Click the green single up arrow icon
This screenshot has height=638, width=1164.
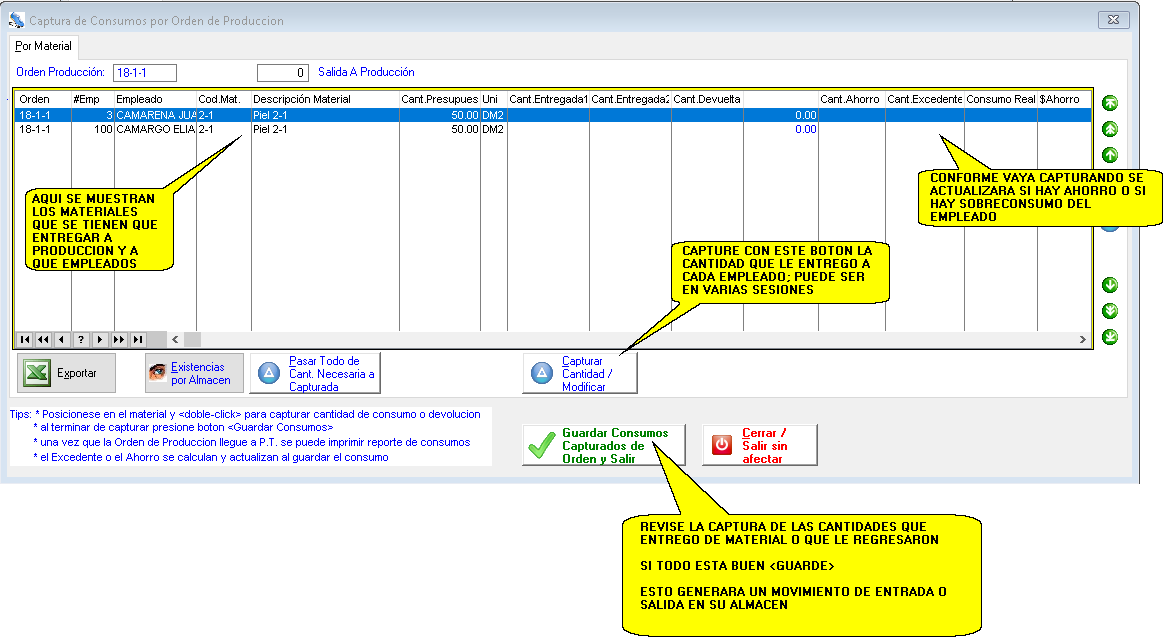[1110, 155]
